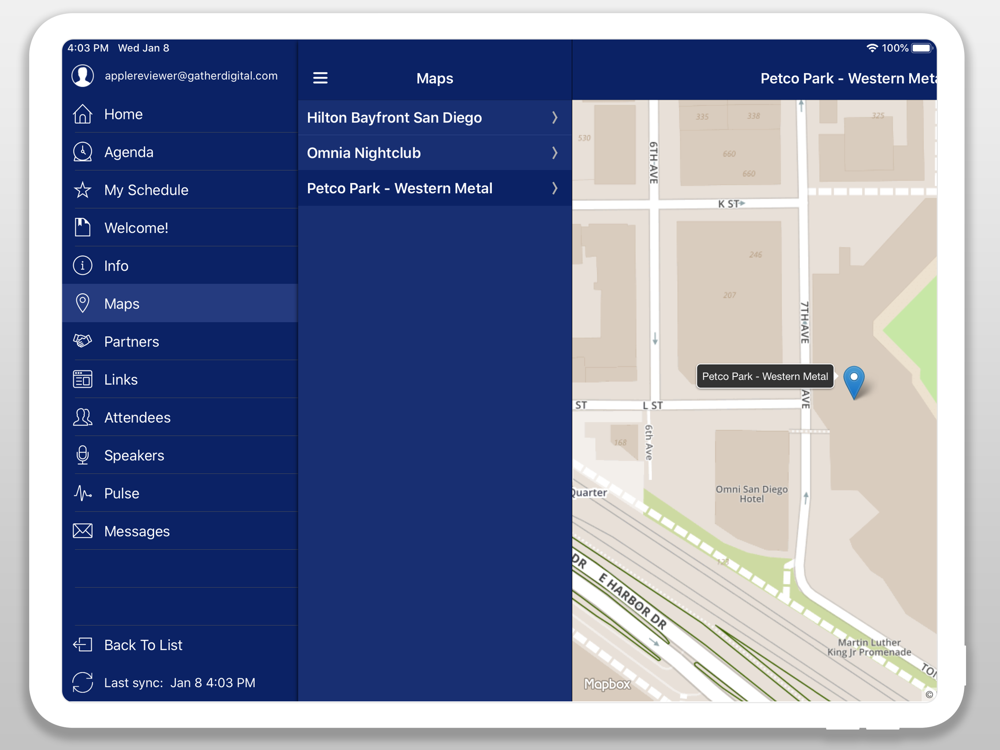The height and width of the screenshot is (750, 1000).
Task: Select Maps in the sidebar
Action: (x=180, y=304)
